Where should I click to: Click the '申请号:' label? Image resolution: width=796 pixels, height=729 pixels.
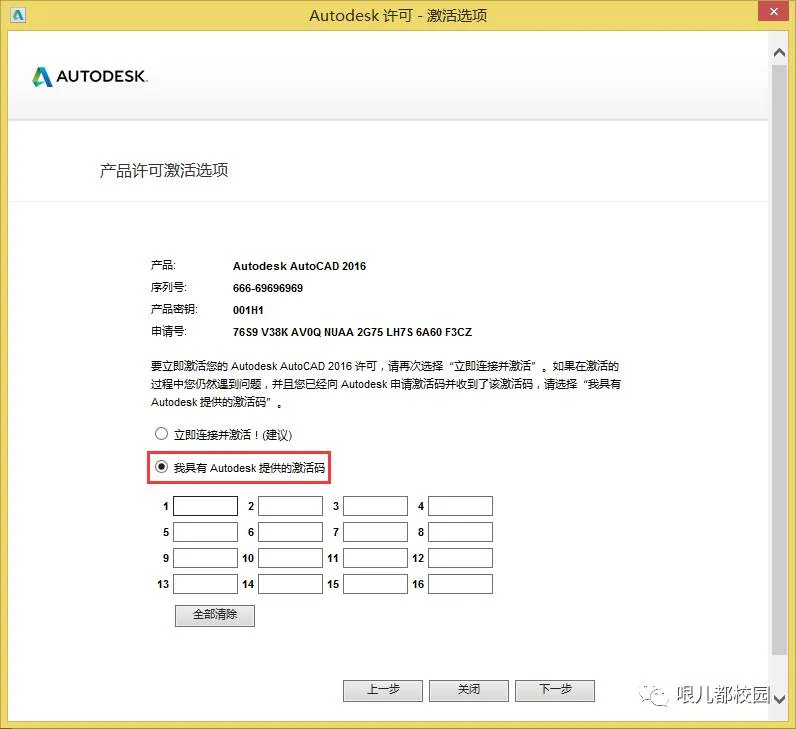point(169,332)
